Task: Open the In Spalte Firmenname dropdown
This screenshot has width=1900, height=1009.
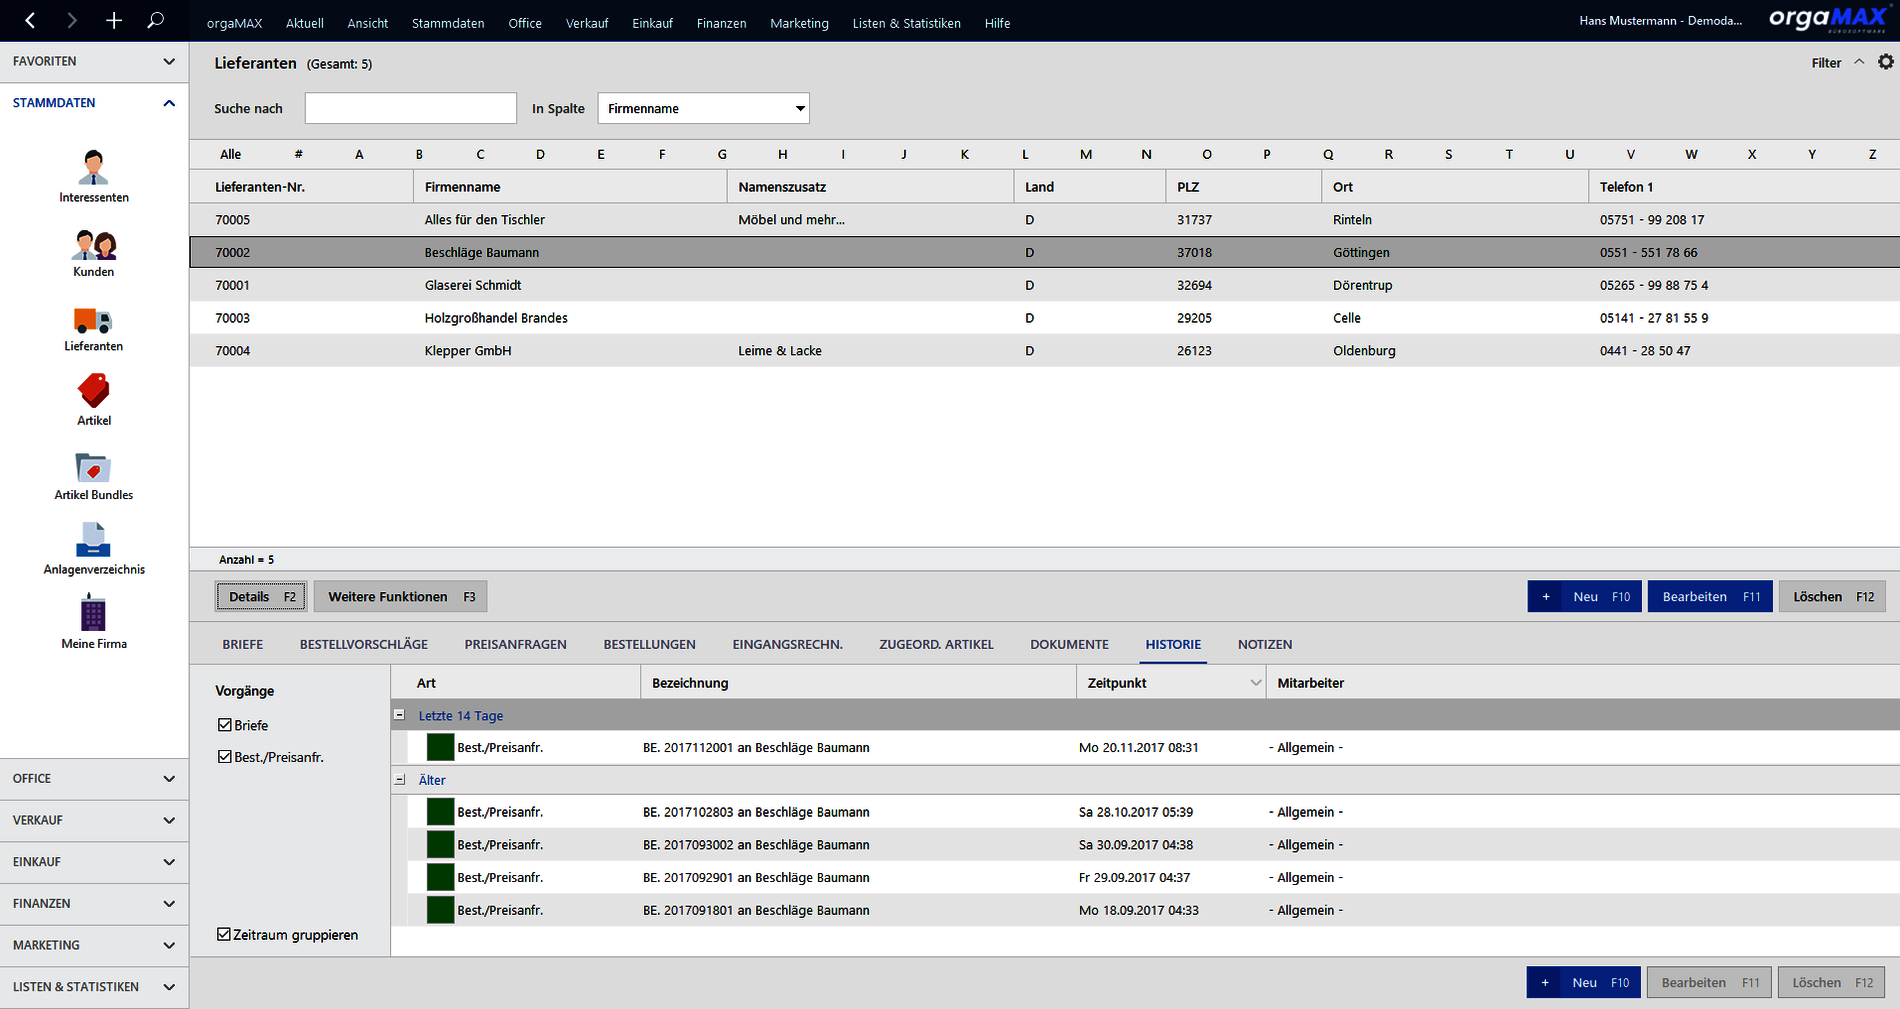Action: click(x=703, y=108)
